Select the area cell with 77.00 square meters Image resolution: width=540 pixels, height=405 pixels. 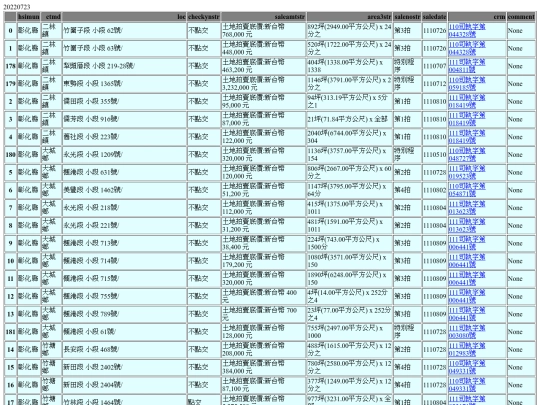coord(350,314)
